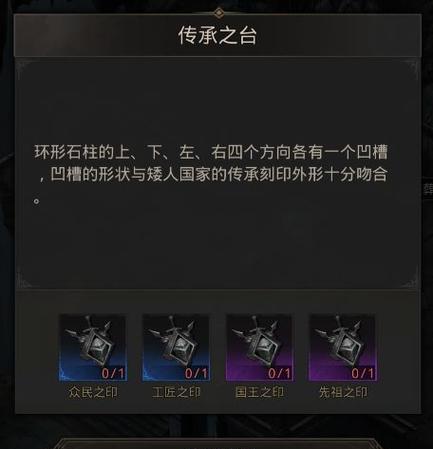
Task: Click the 传承之台 title header
Action: (x=217, y=36)
